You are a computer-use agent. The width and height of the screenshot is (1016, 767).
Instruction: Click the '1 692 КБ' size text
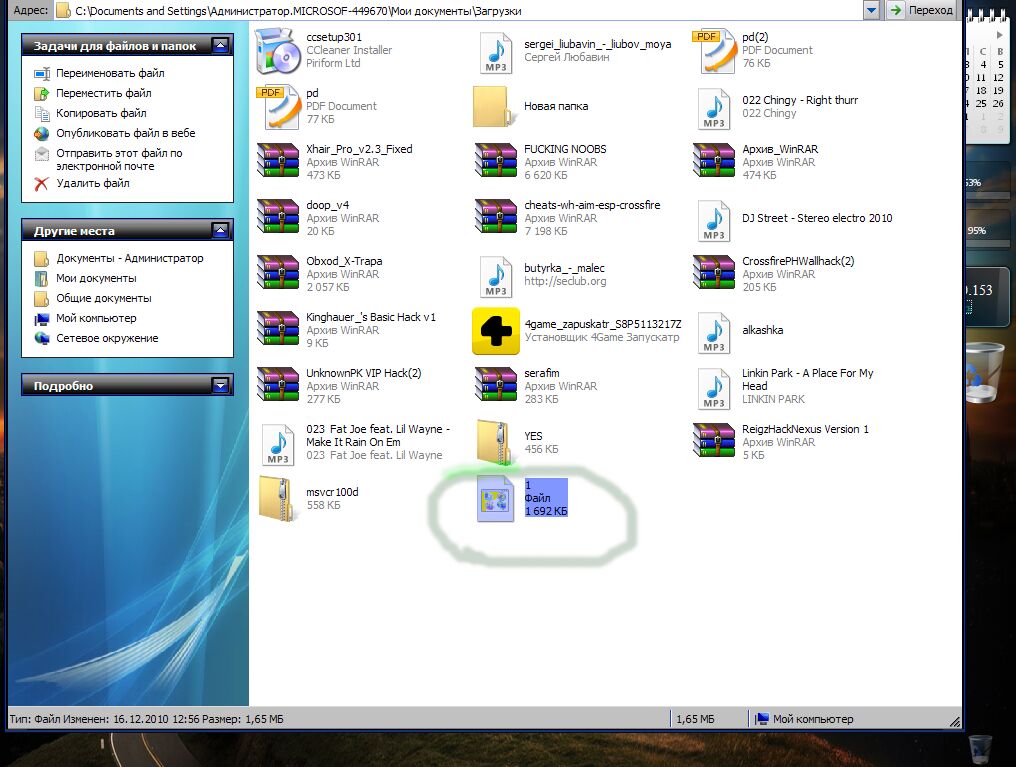click(546, 511)
